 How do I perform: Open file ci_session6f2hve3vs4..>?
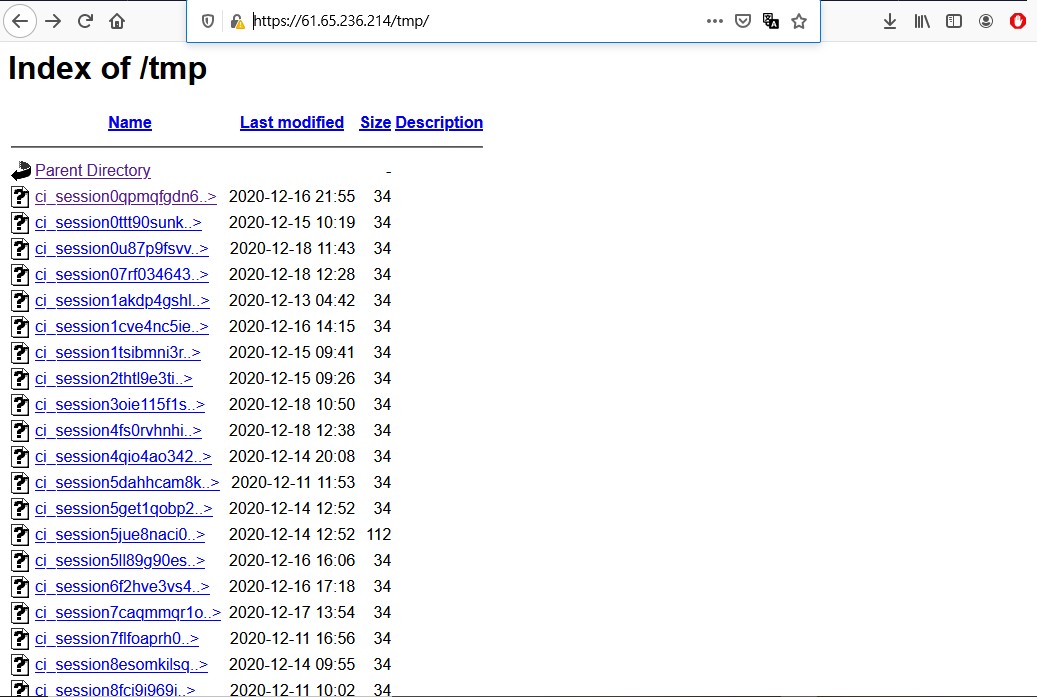122,587
